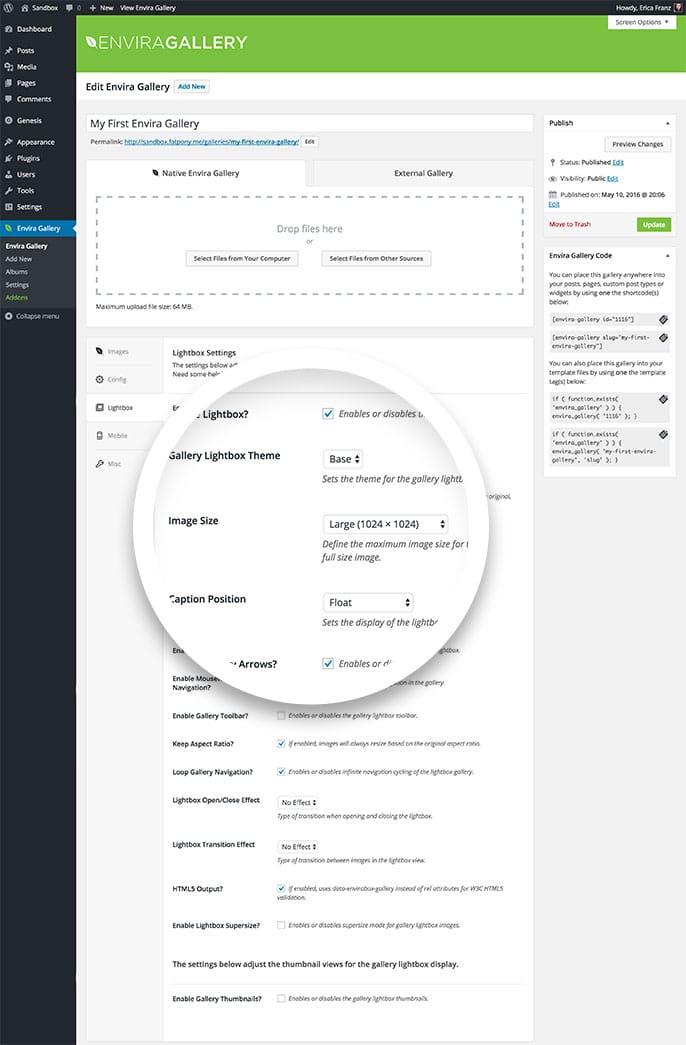Edit the Public visibility setting

(613, 179)
